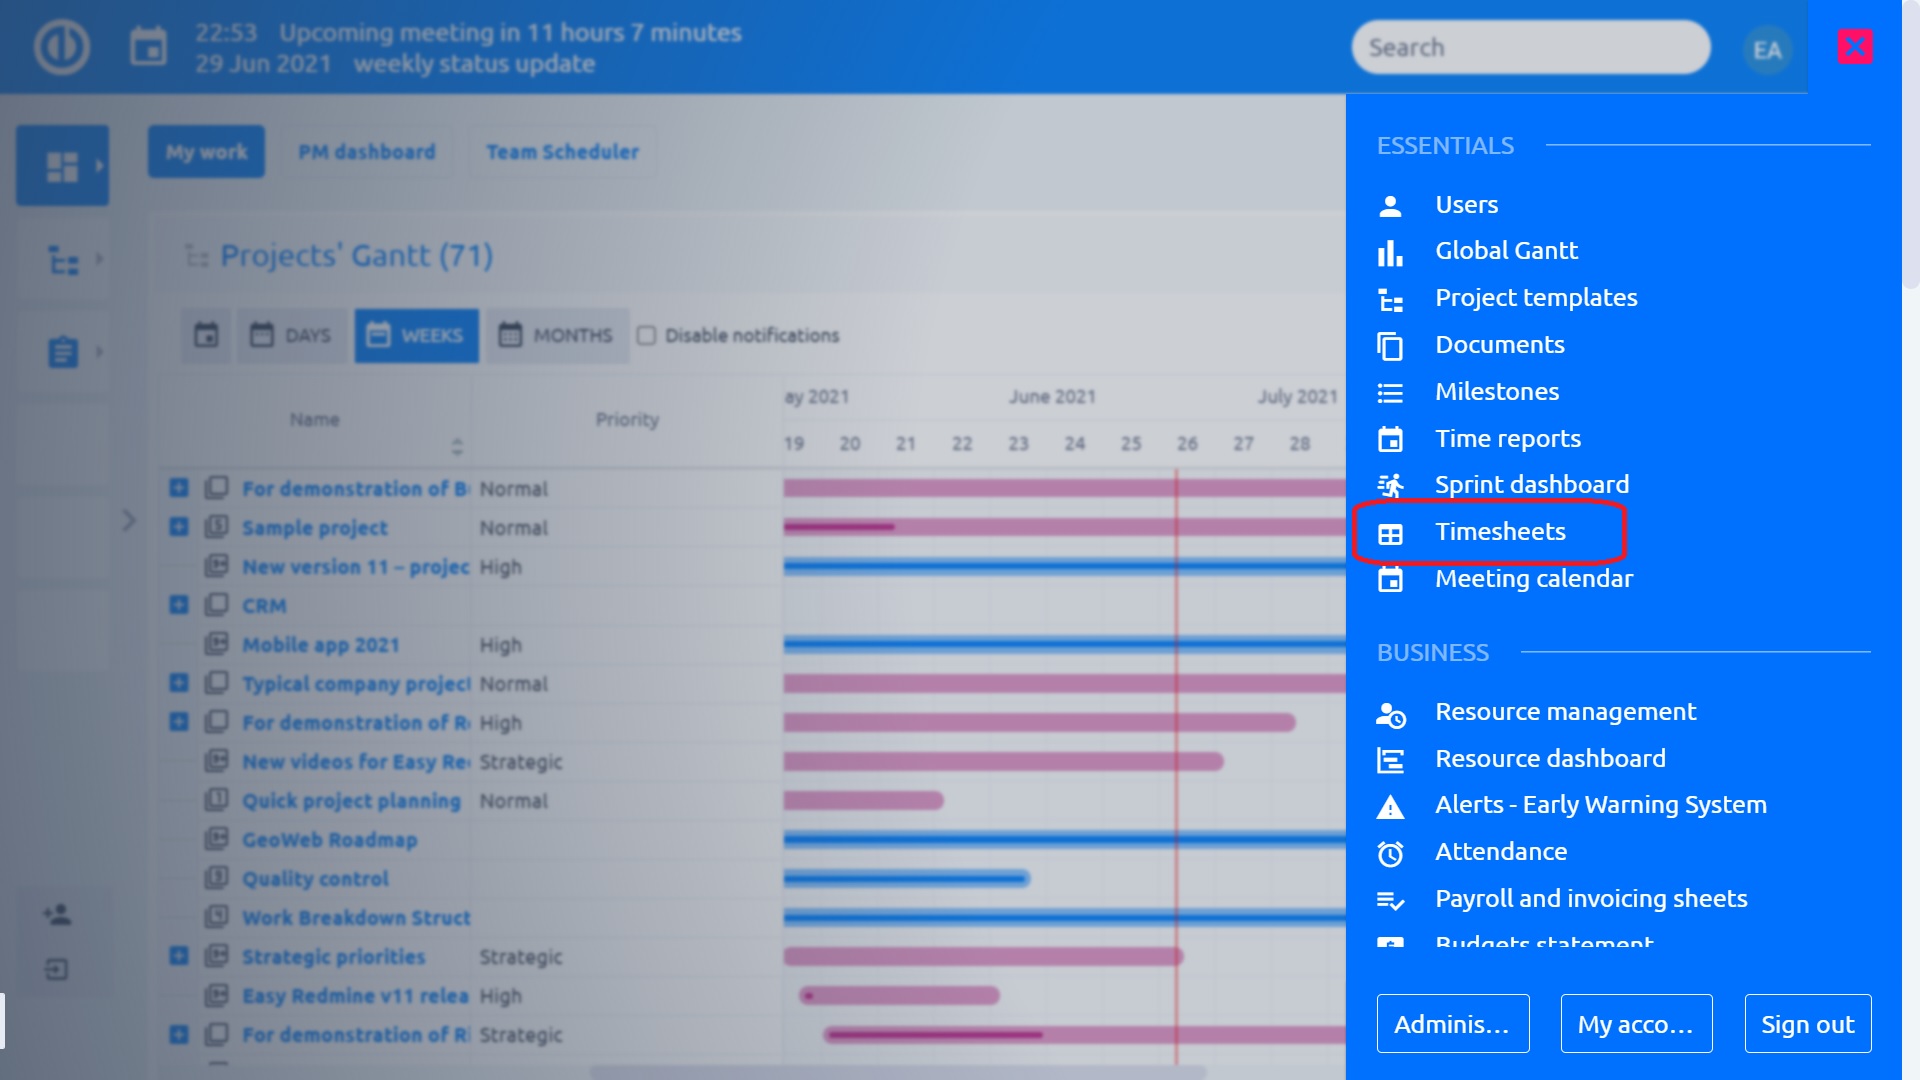This screenshot has width=1920, height=1080.
Task: Expand the CRM project in the Gantt
Action: tap(178, 605)
